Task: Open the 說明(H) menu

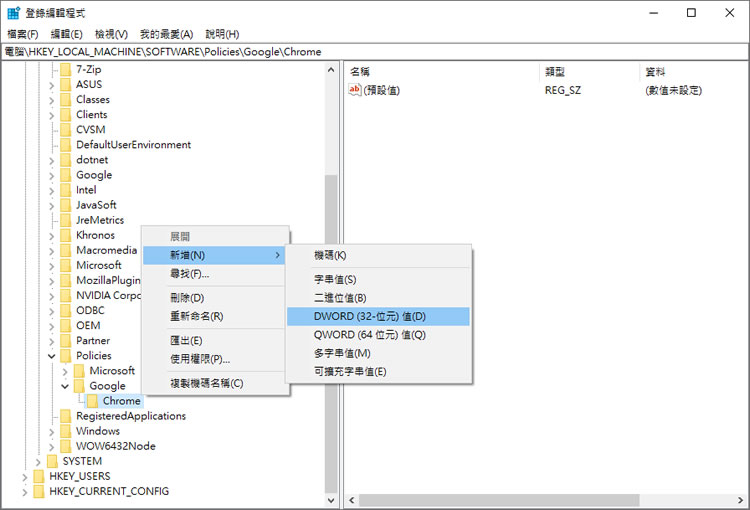Action: [222, 34]
